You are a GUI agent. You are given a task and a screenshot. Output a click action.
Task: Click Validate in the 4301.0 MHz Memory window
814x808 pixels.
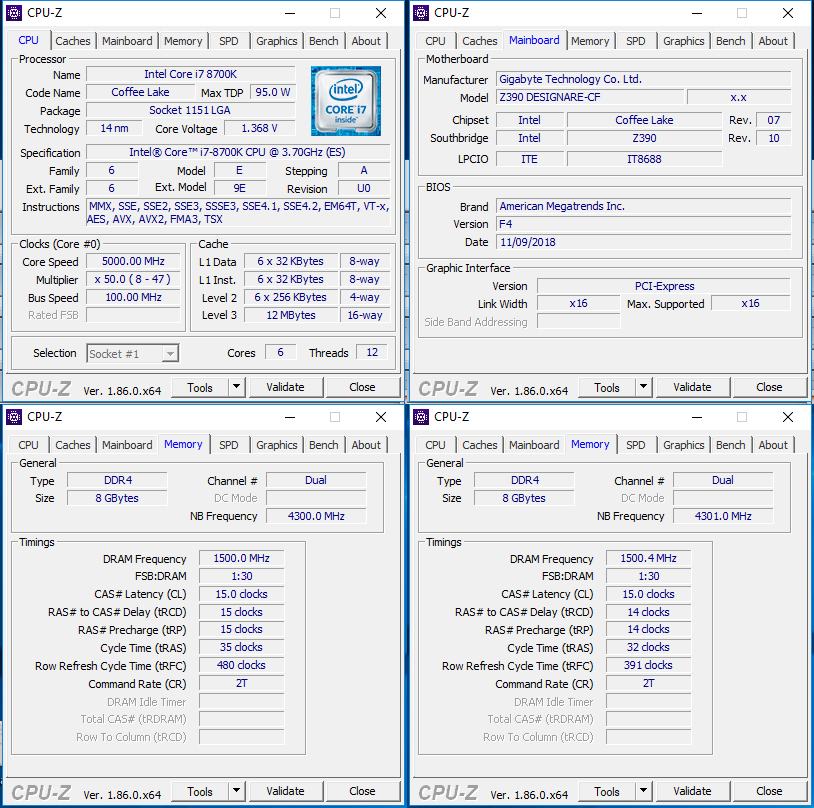[x=693, y=791]
